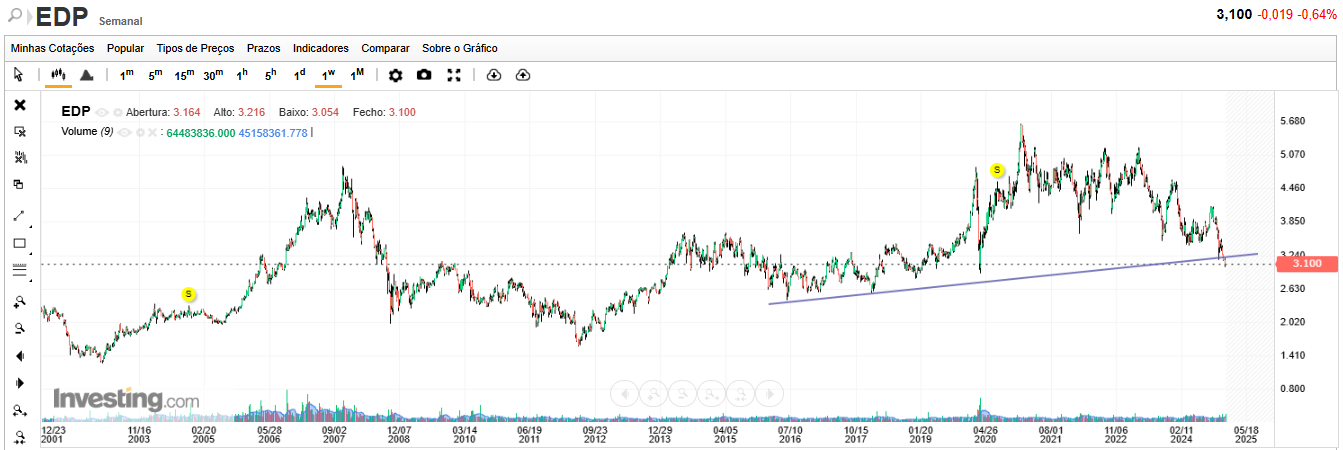This screenshot has width=1343, height=450.
Task: Click the 05/18 2025 date axis label
Action: (1246, 433)
